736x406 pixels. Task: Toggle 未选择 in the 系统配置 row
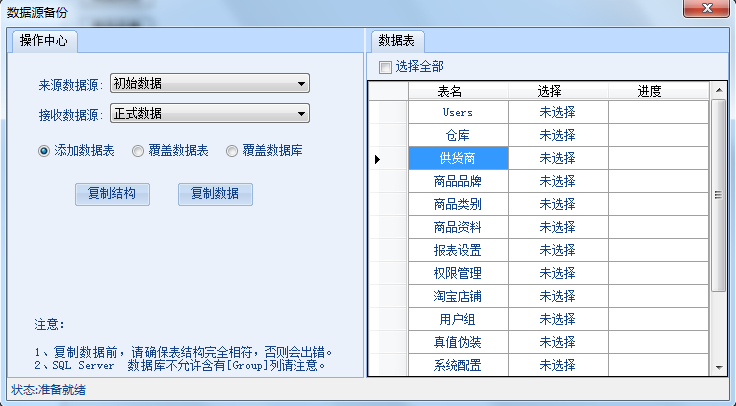(558, 365)
